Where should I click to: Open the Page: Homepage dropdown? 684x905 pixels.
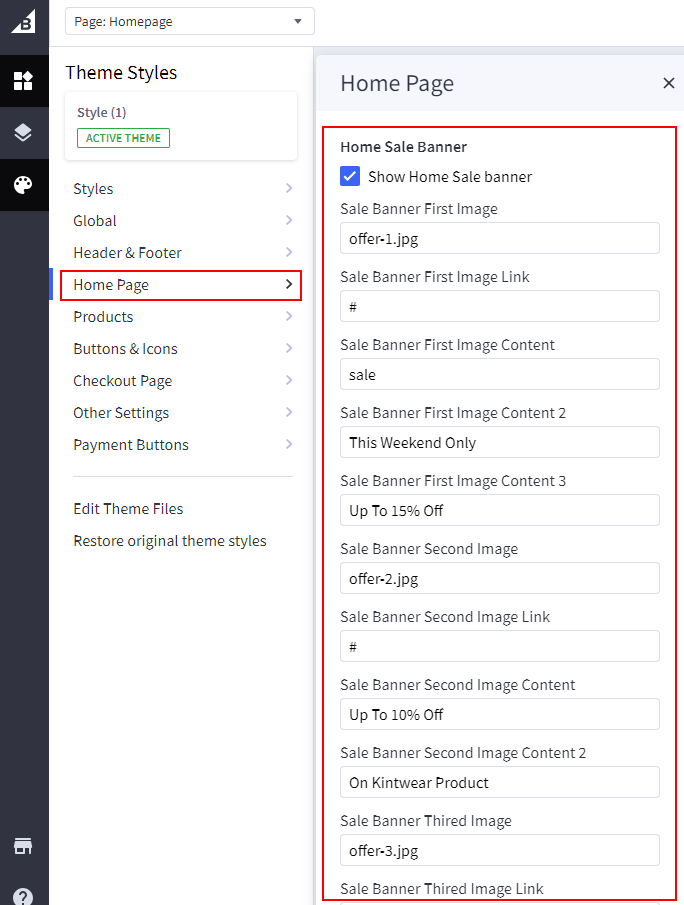point(189,21)
